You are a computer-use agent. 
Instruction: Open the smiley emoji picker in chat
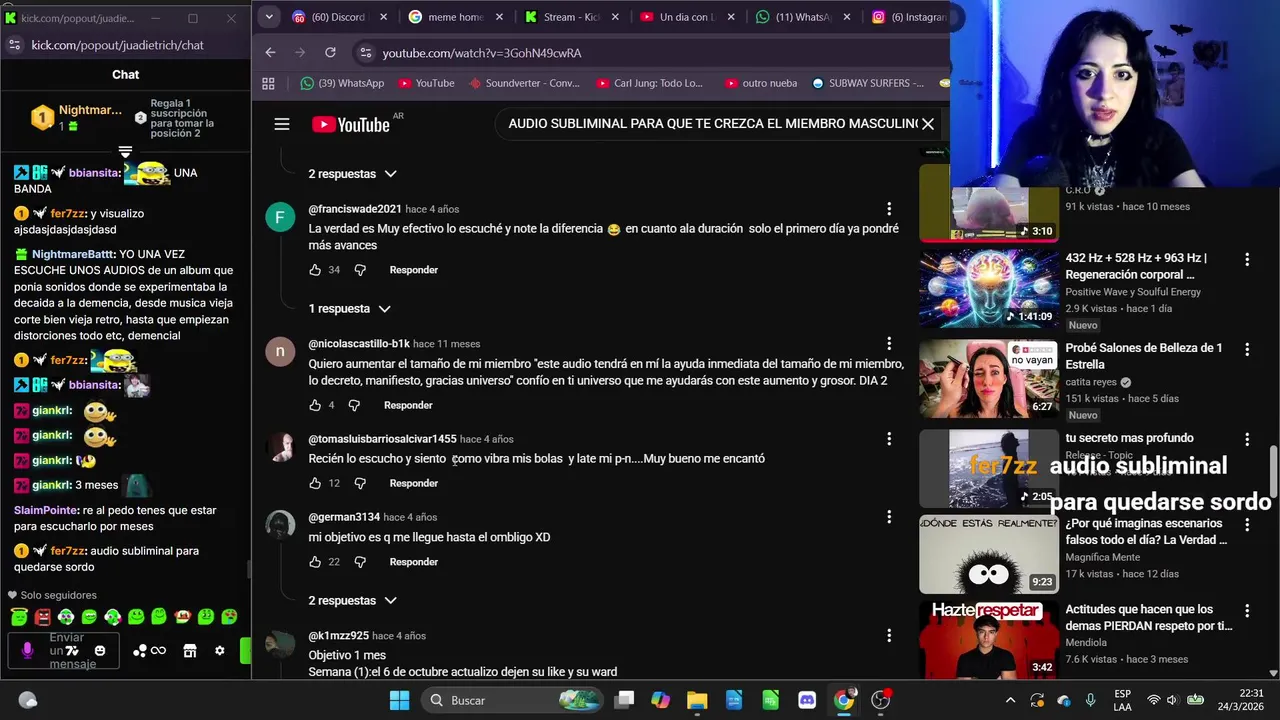pyautogui.click(x=101, y=651)
